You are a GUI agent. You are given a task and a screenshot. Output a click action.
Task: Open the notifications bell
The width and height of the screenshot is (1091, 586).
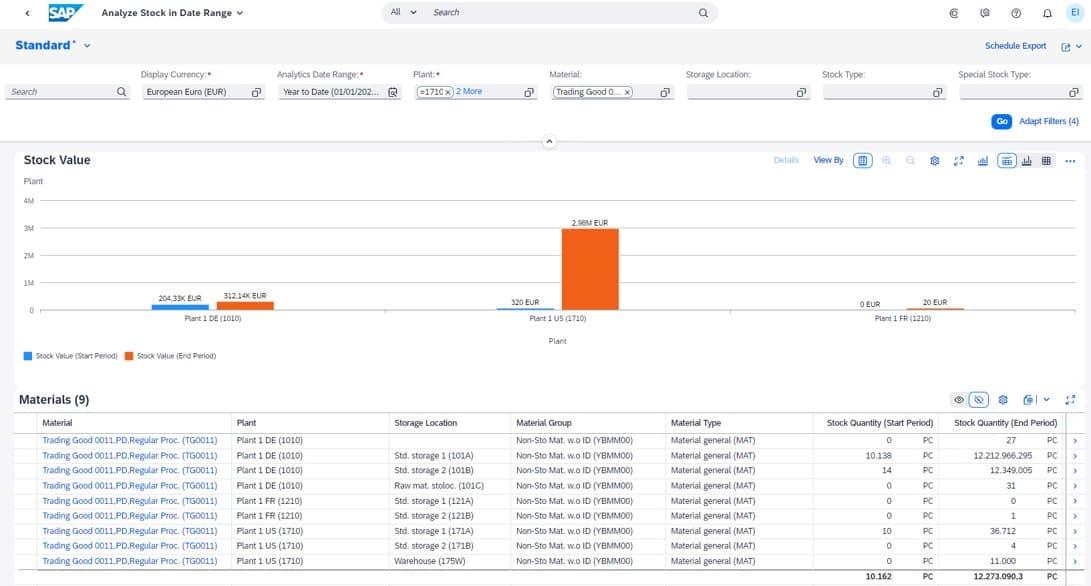(x=1047, y=13)
